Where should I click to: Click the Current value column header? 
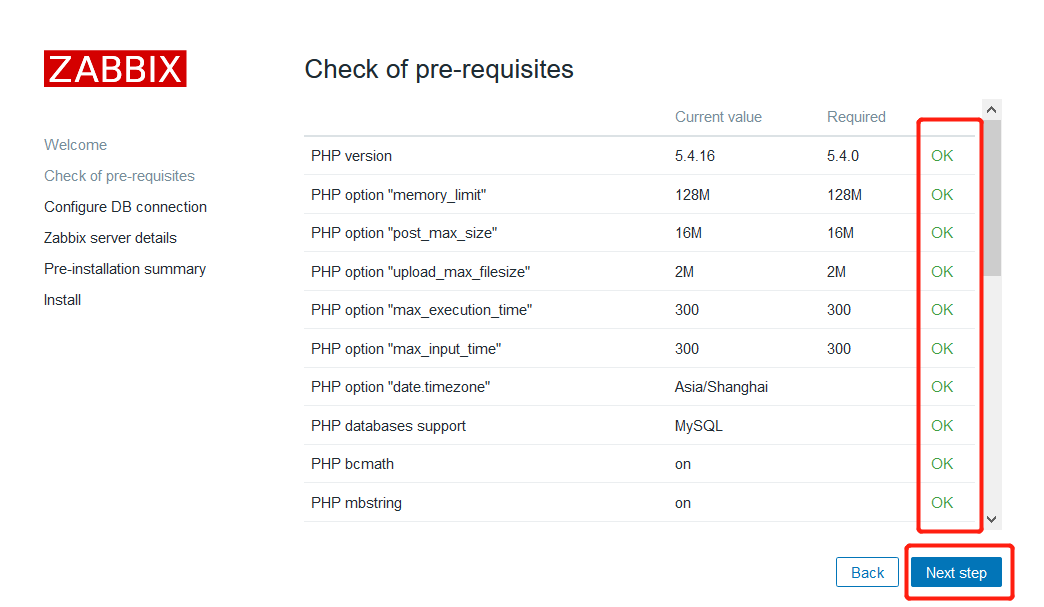click(x=718, y=117)
